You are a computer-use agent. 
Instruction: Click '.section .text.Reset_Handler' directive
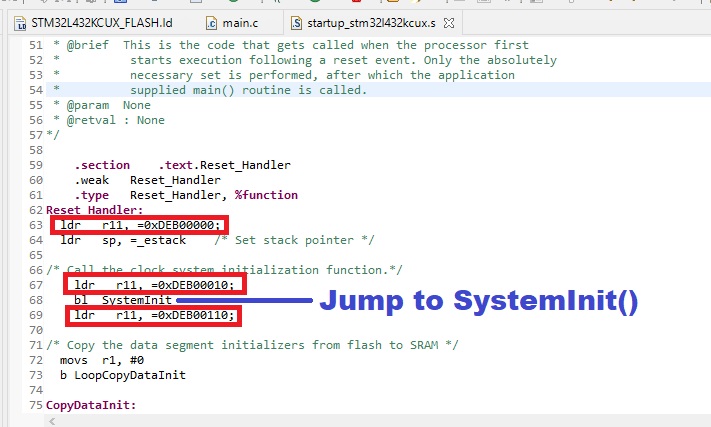(x=182, y=165)
